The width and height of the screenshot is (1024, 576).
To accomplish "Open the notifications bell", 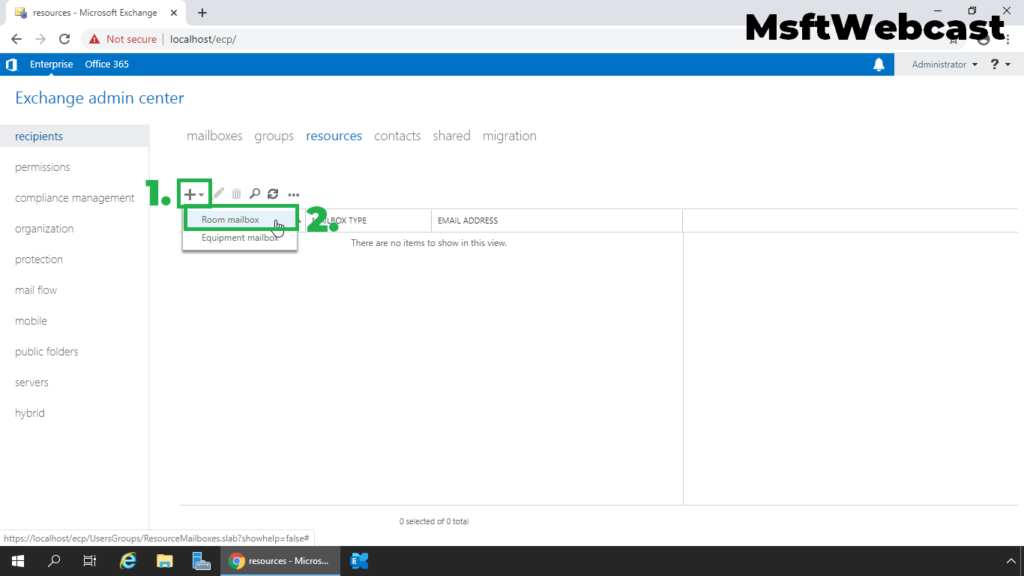I will point(879,65).
